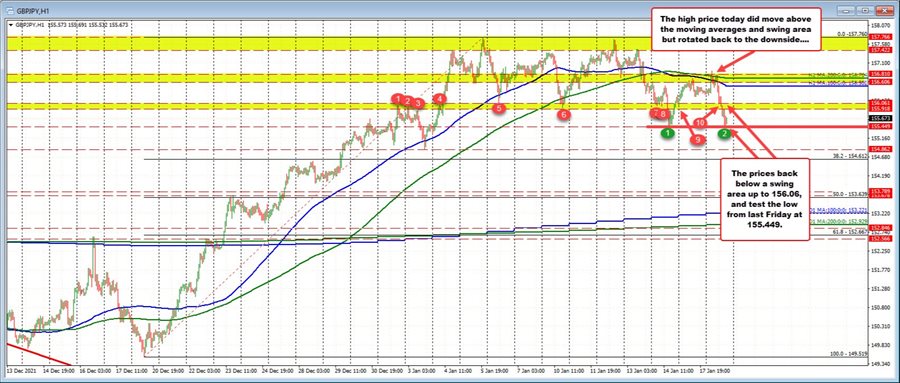The width and height of the screenshot is (900, 383).
Task: Select the Fibonacci 0.0 - 157.760 label
Action: (853, 34)
